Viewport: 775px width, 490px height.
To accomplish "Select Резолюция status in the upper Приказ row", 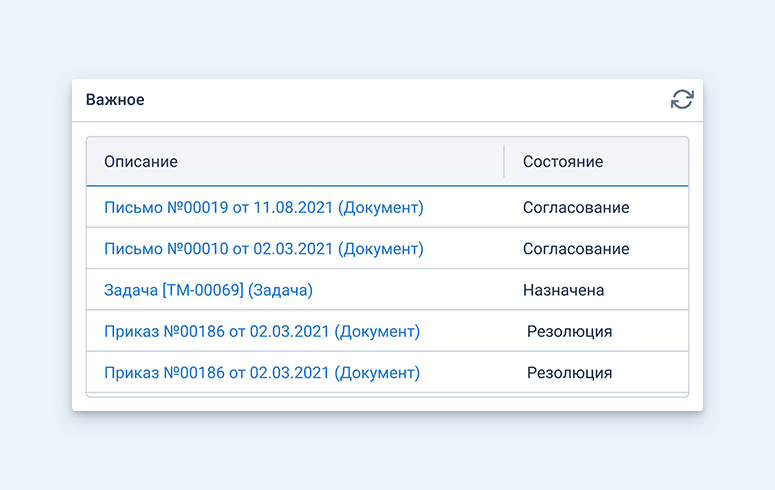I will click(x=569, y=331).
